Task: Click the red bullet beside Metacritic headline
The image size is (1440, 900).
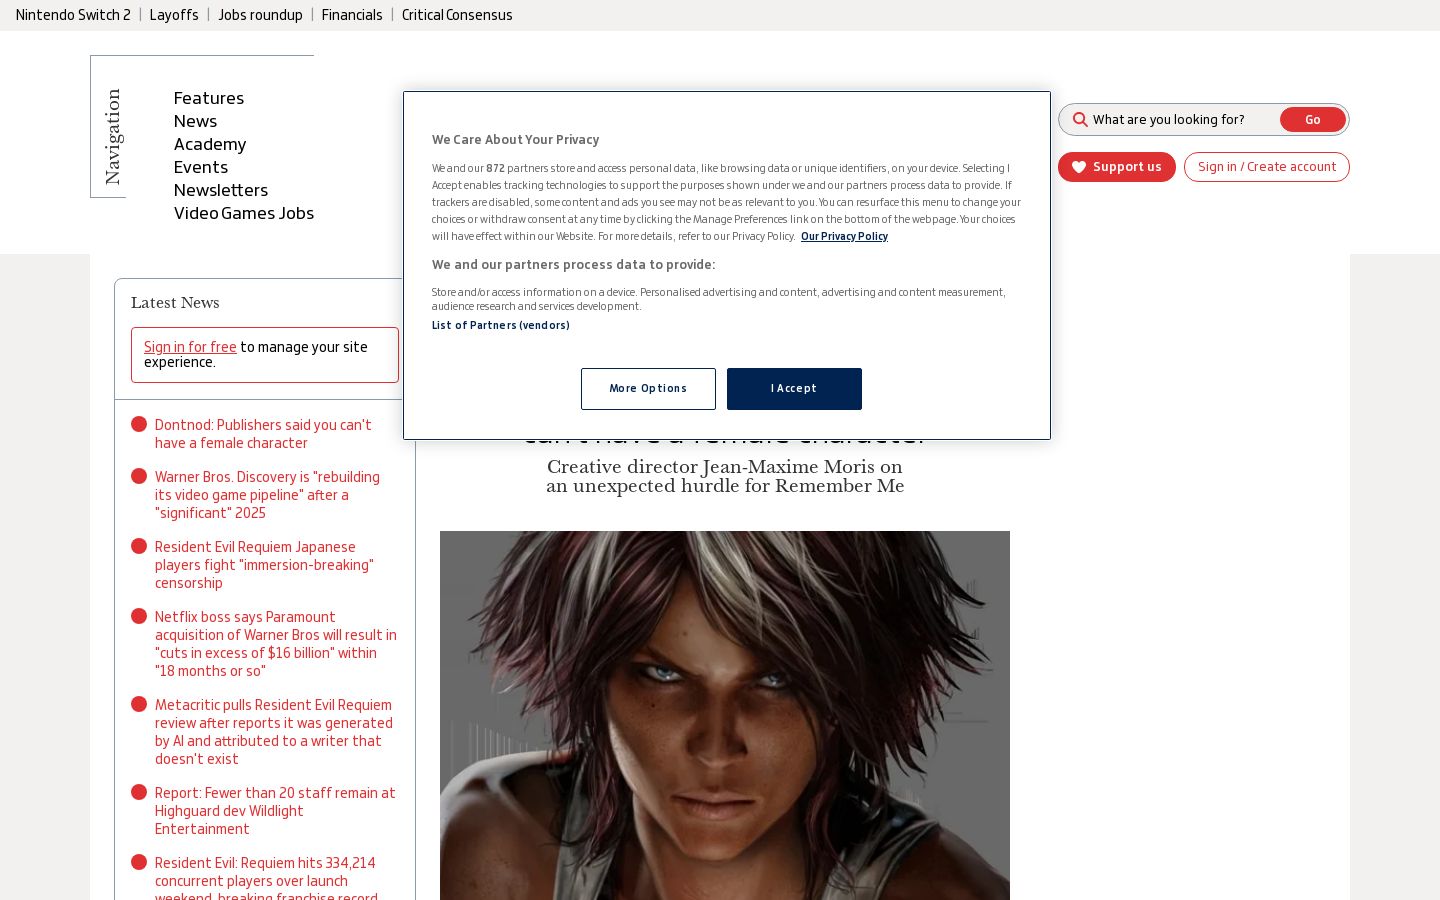Action: pos(139,704)
